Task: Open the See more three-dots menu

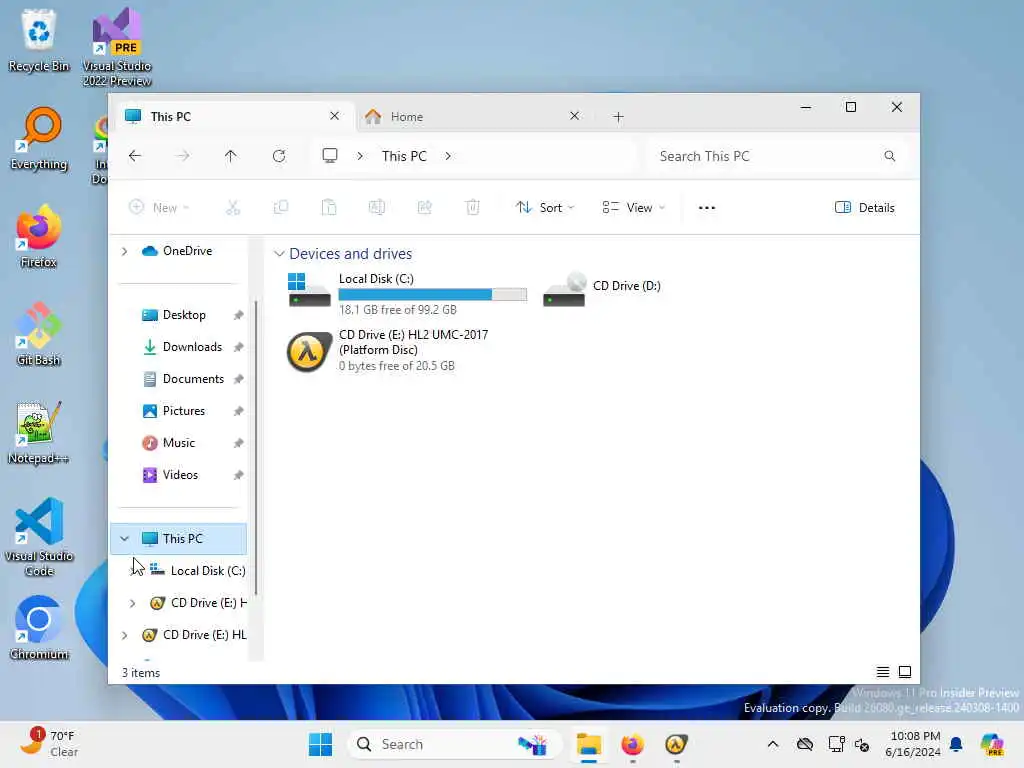Action: pyautogui.click(x=707, y=208)
